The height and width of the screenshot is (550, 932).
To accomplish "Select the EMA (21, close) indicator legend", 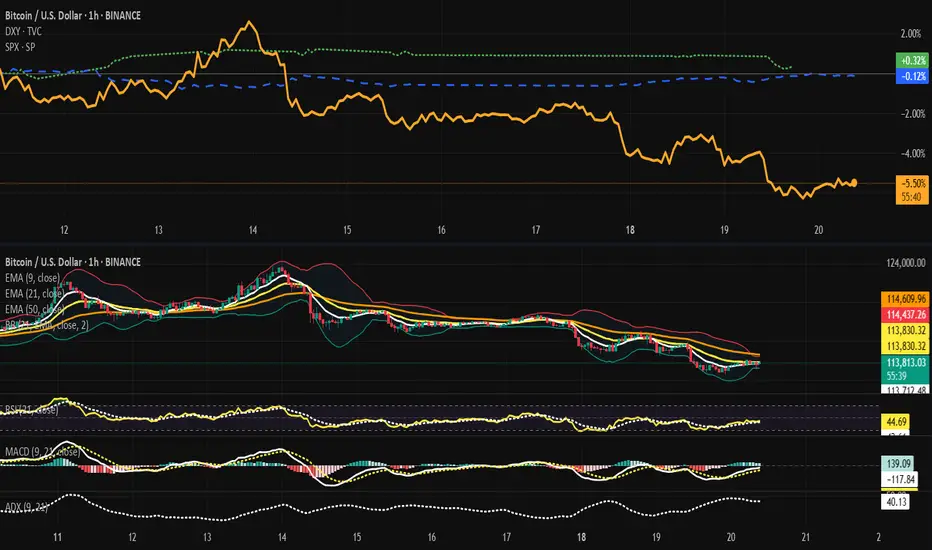I will pos(34,293).
